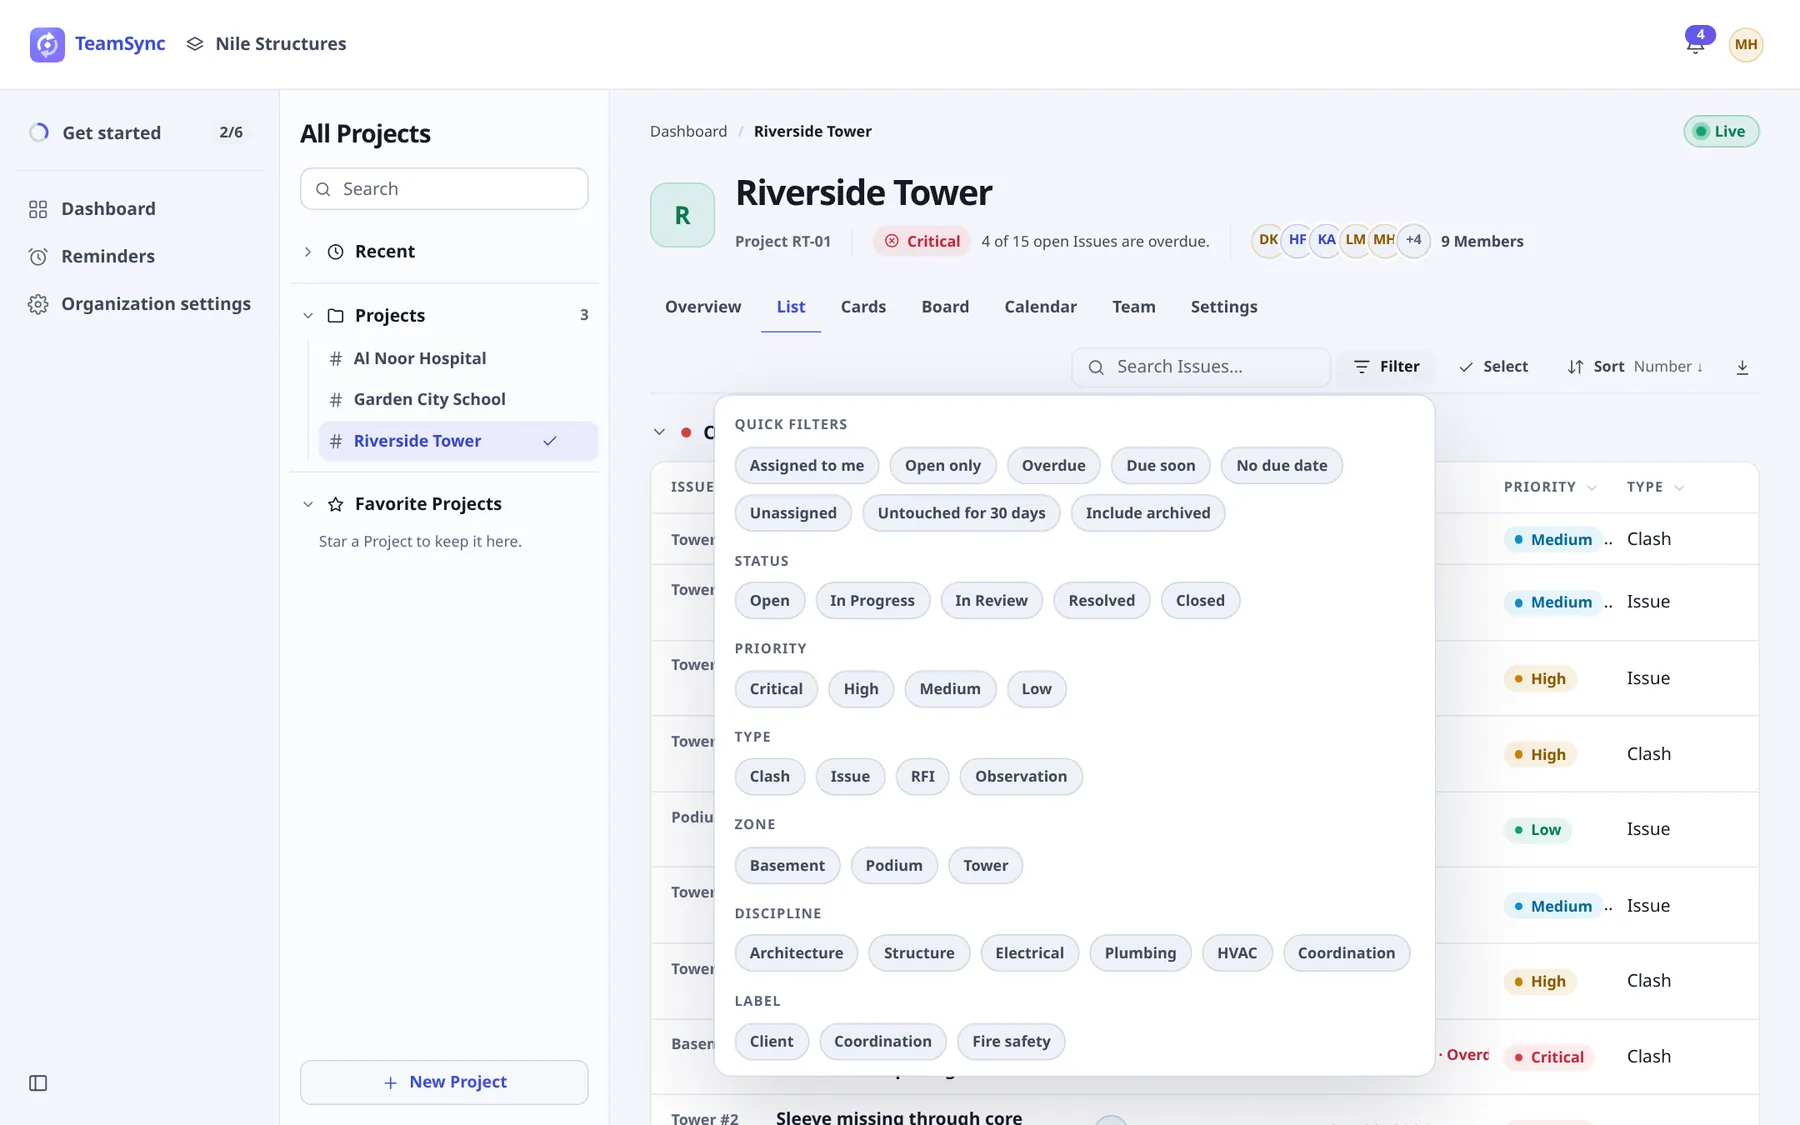The width and height of the screenshot is (1800, 1125).
Task: Collapse the Favorite Projects section
Action: point(308,504)
